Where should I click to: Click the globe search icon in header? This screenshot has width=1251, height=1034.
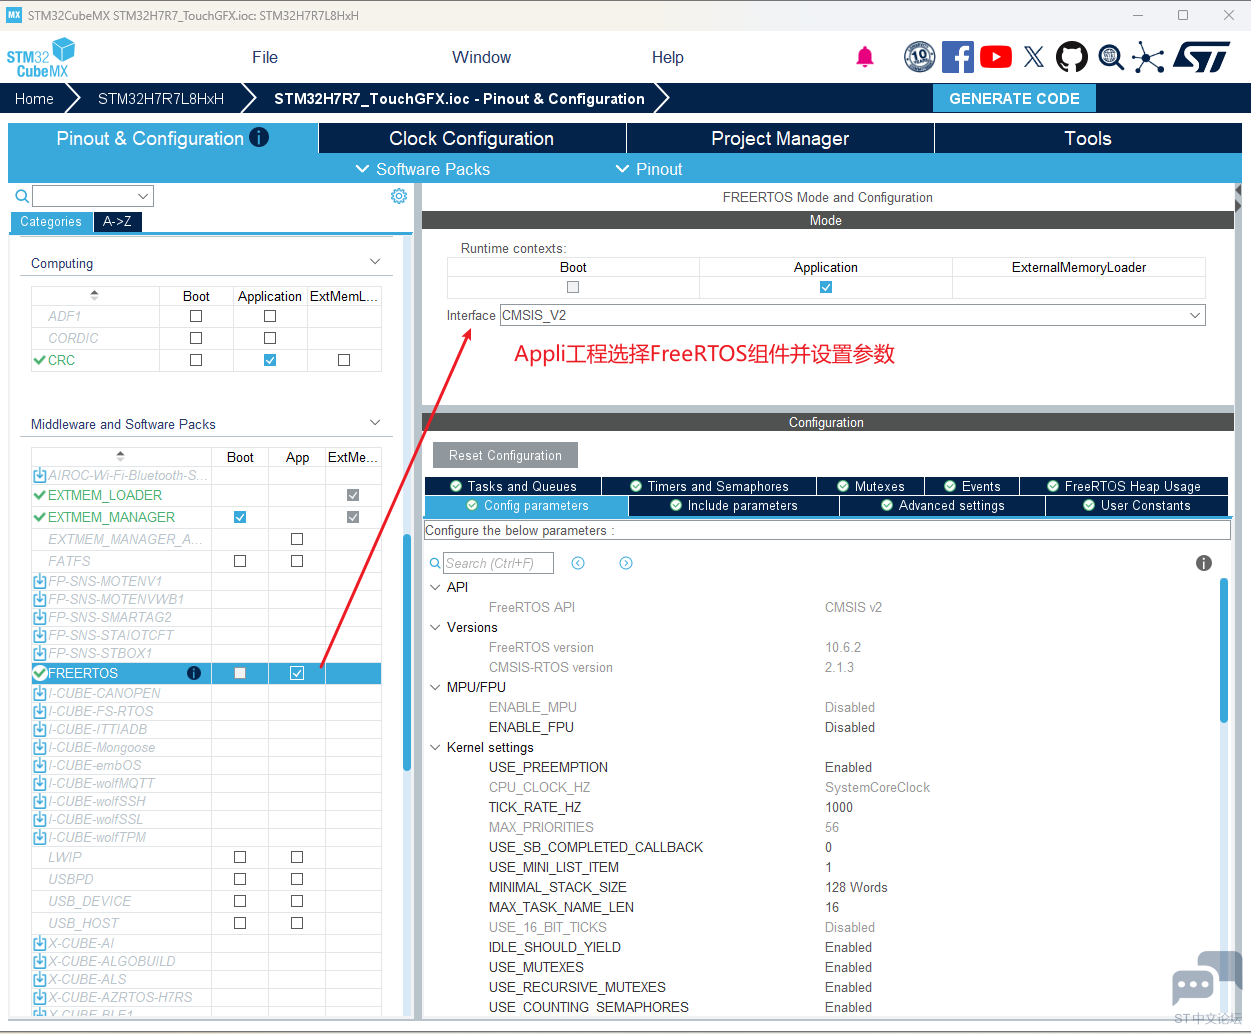(x=1111, y=57)
